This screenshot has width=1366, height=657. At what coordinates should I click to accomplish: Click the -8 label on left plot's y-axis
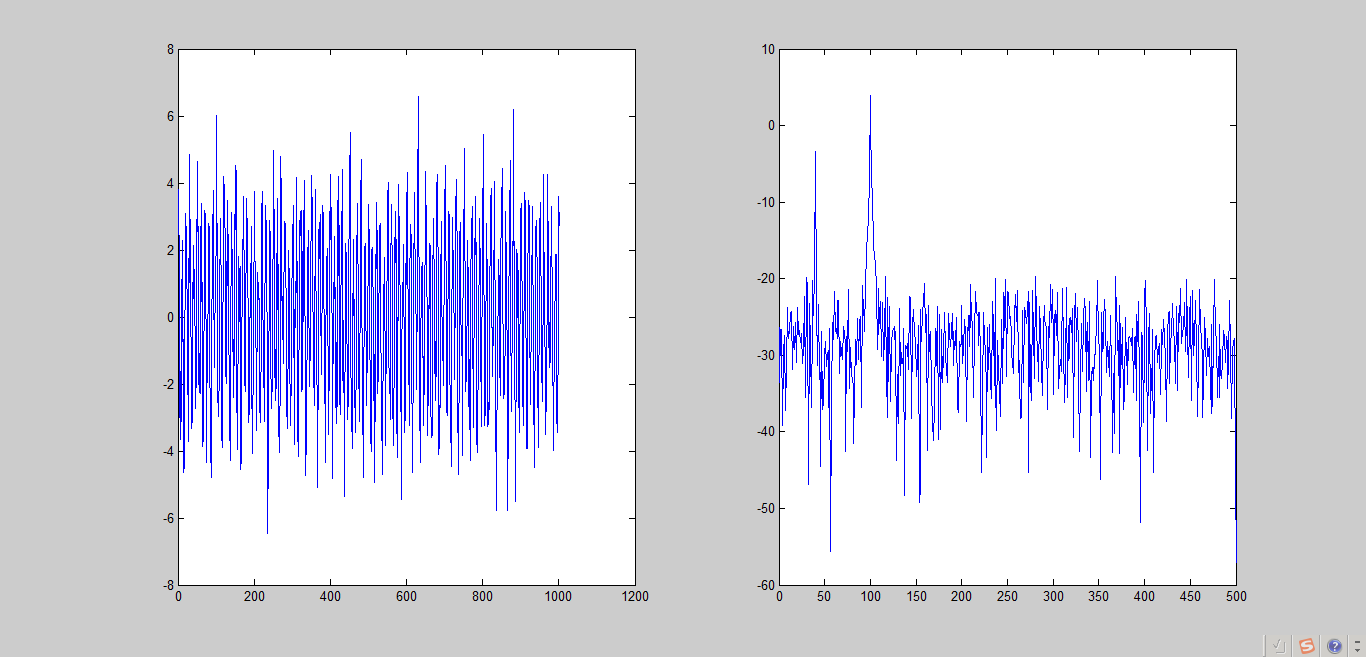coord(168,585)
